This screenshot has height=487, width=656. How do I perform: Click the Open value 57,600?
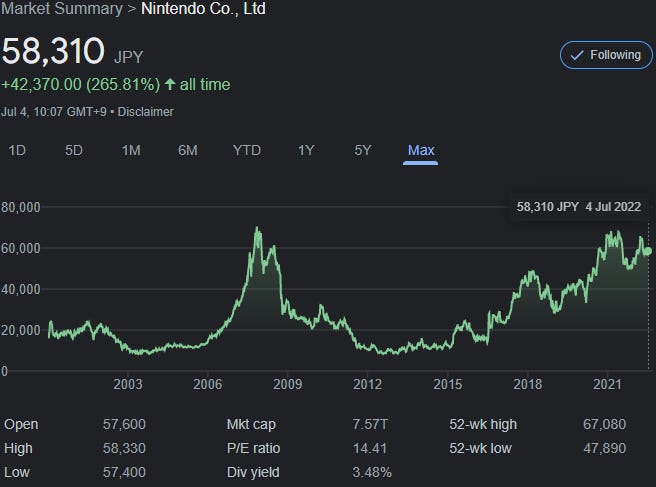tap(124, 424)
